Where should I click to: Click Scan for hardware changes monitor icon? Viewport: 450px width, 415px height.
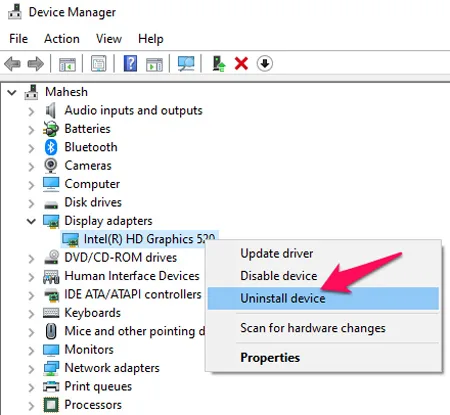[x=186, y=63]
